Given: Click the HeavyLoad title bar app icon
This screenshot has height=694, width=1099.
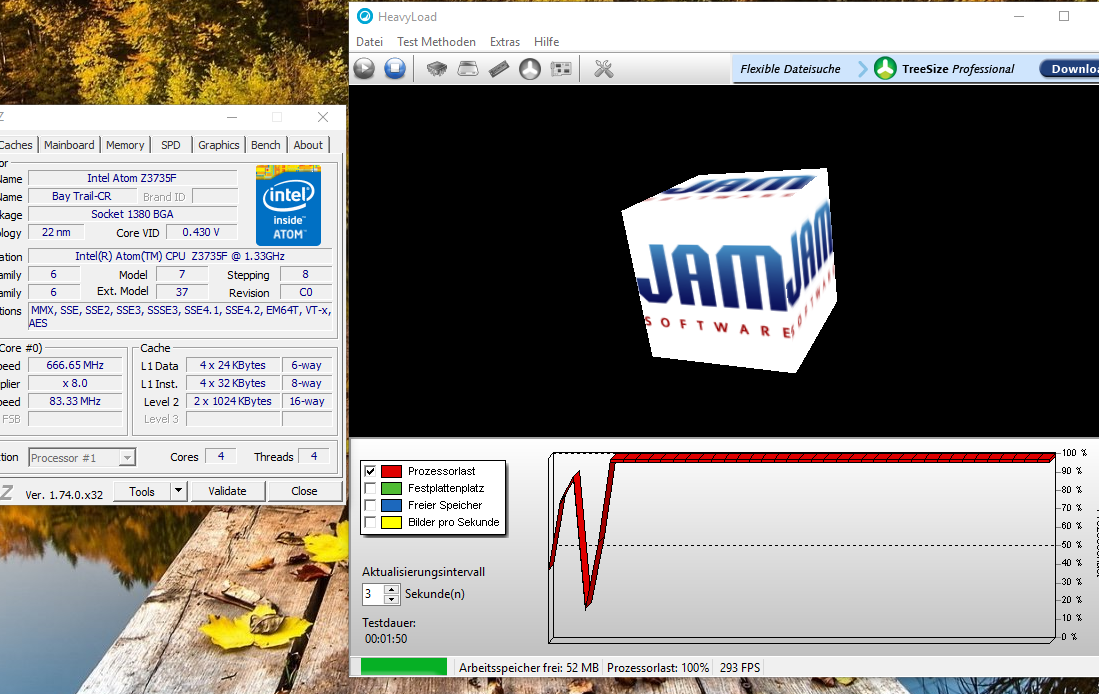Looking at the screenshot, I should [x=364, y=16].
